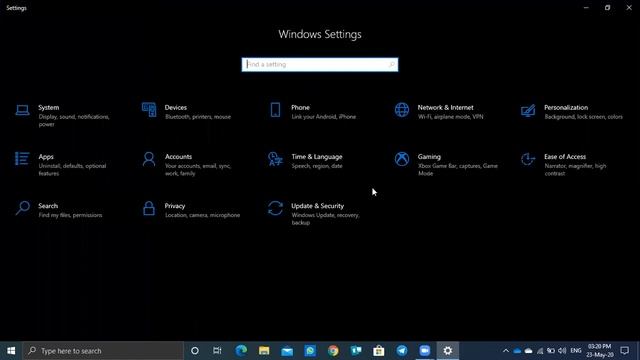Open the Apps list icon

[x=22, y=159]
